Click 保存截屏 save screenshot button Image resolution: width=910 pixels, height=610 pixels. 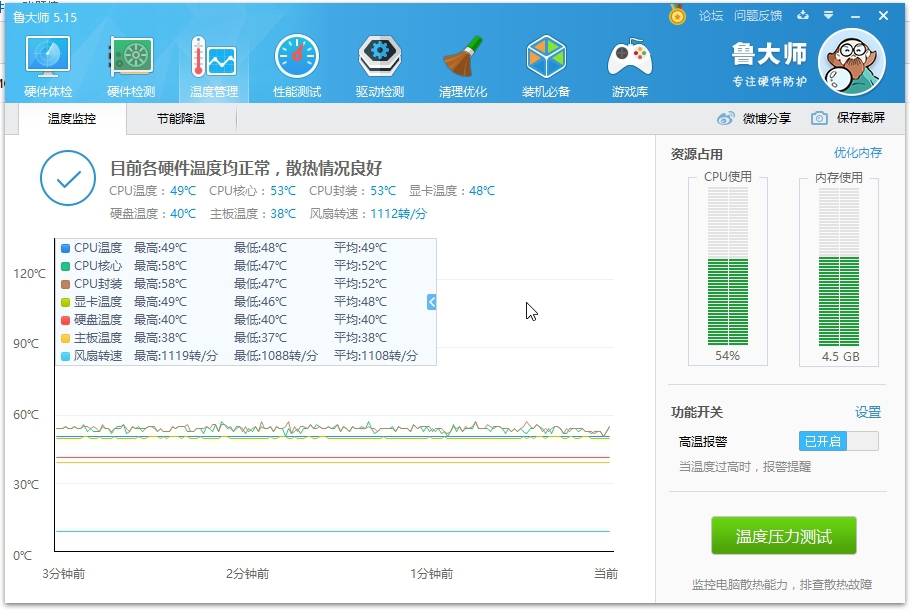coord(861,118)
